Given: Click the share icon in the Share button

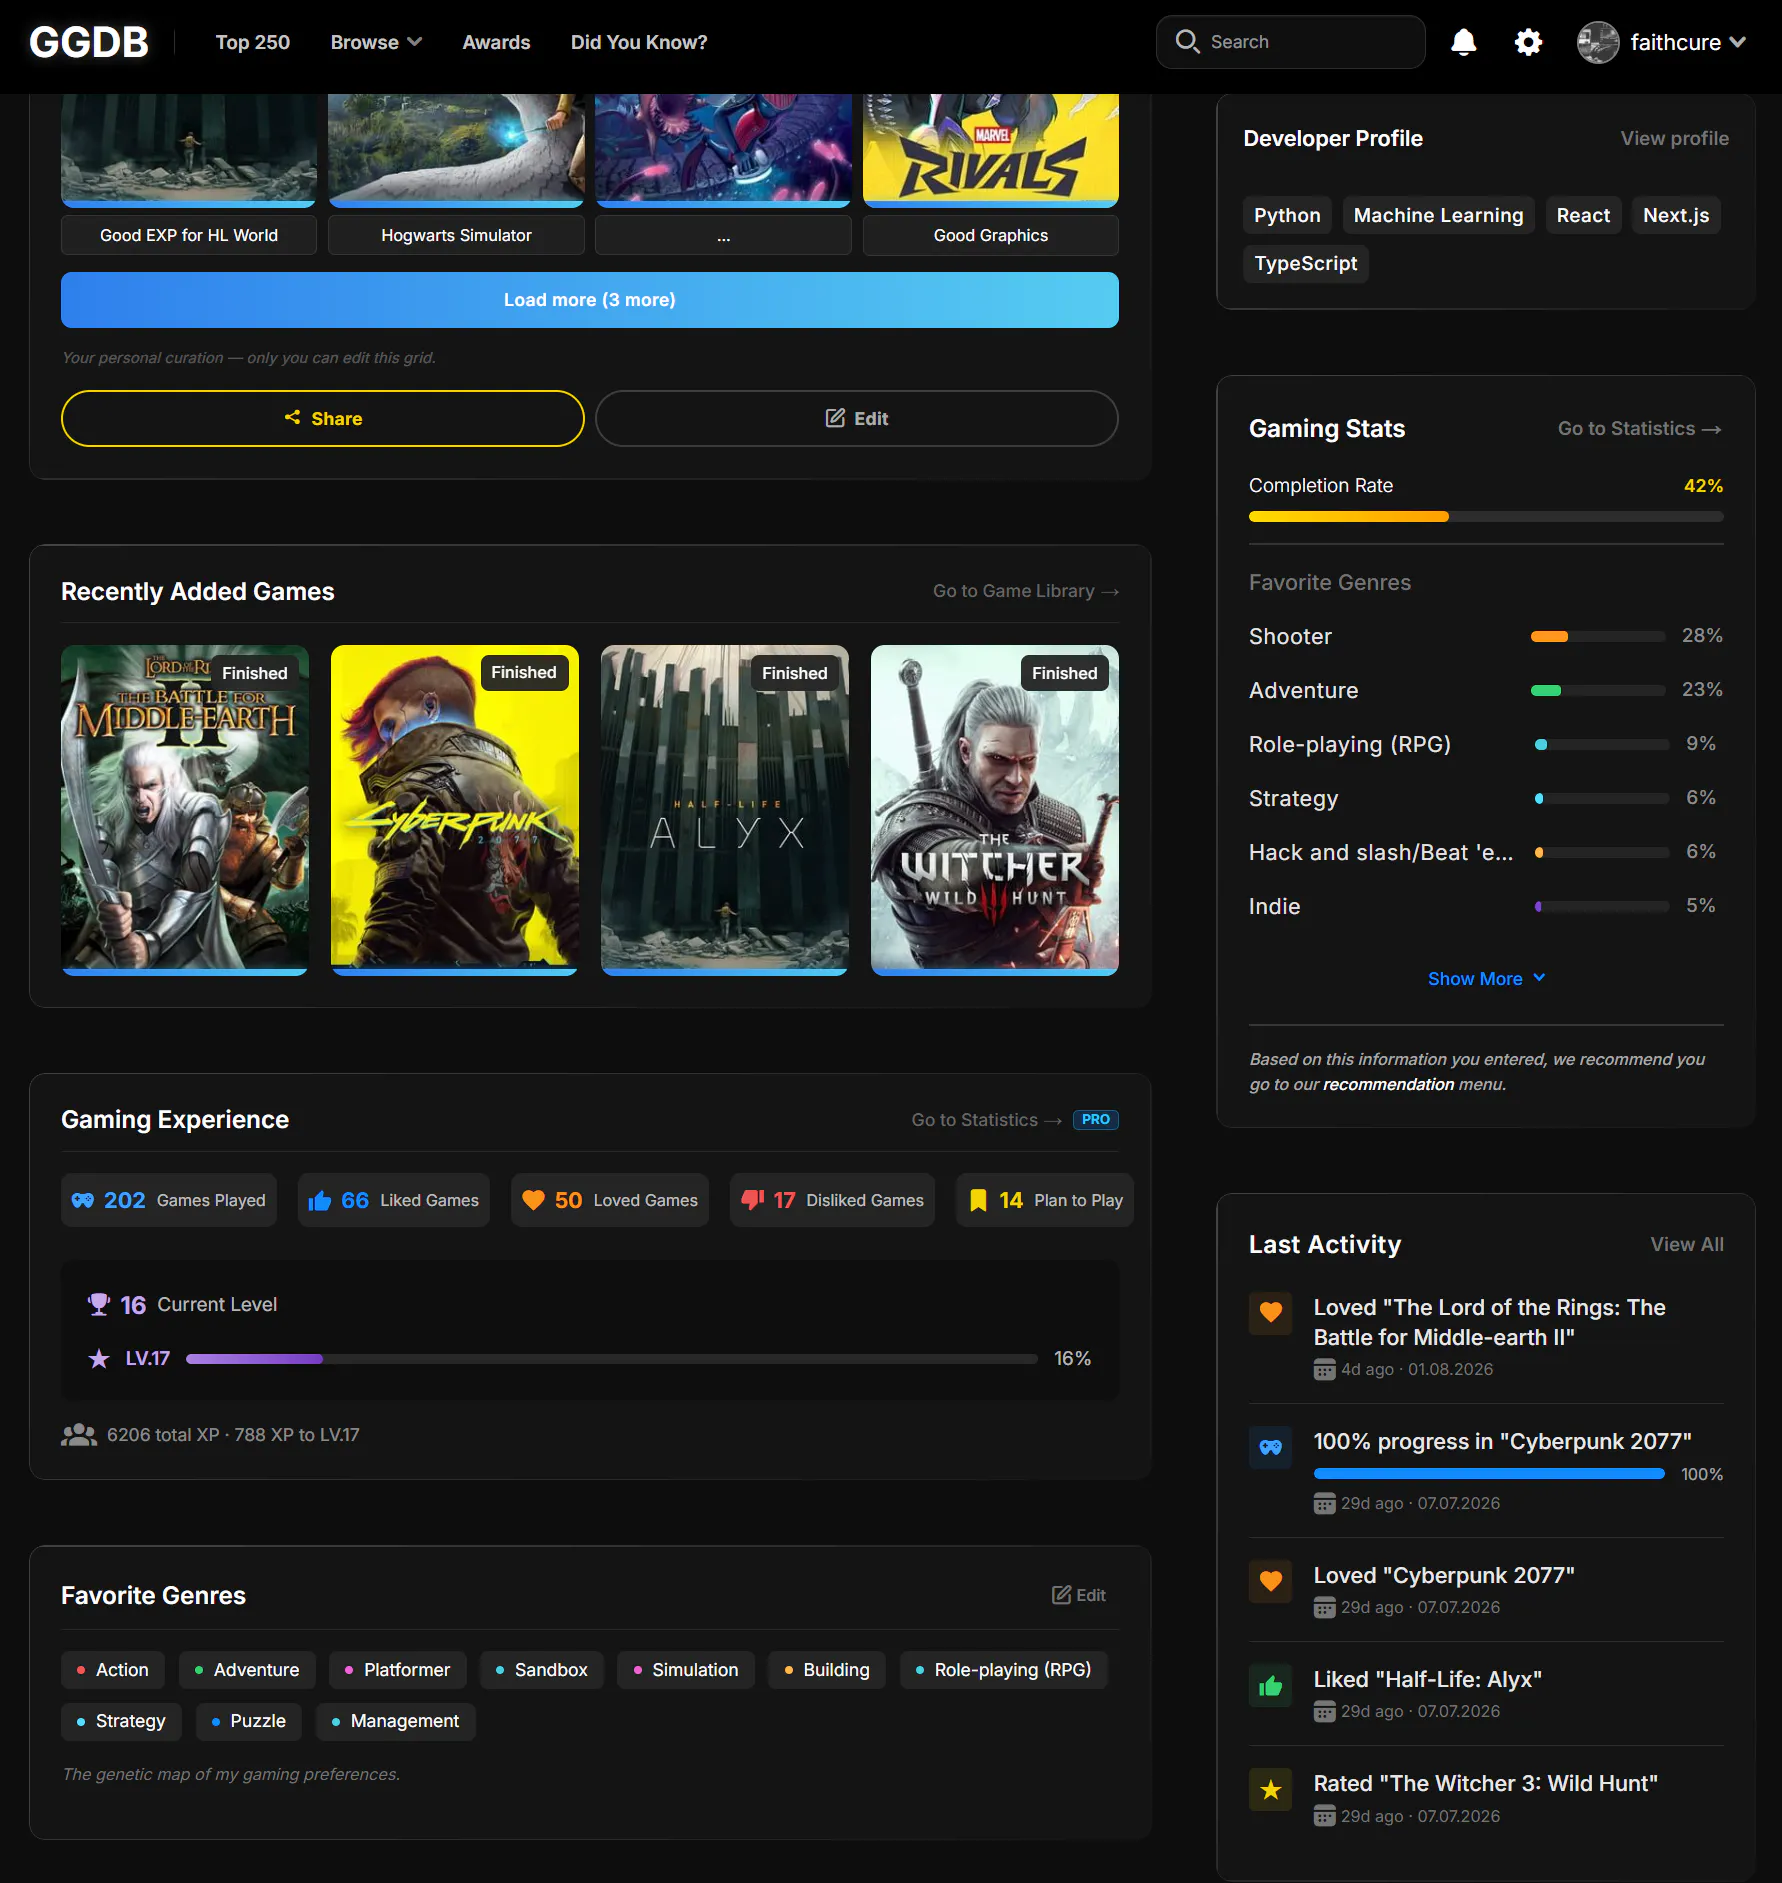Looking at the screenshot, I should click(292, 417).
